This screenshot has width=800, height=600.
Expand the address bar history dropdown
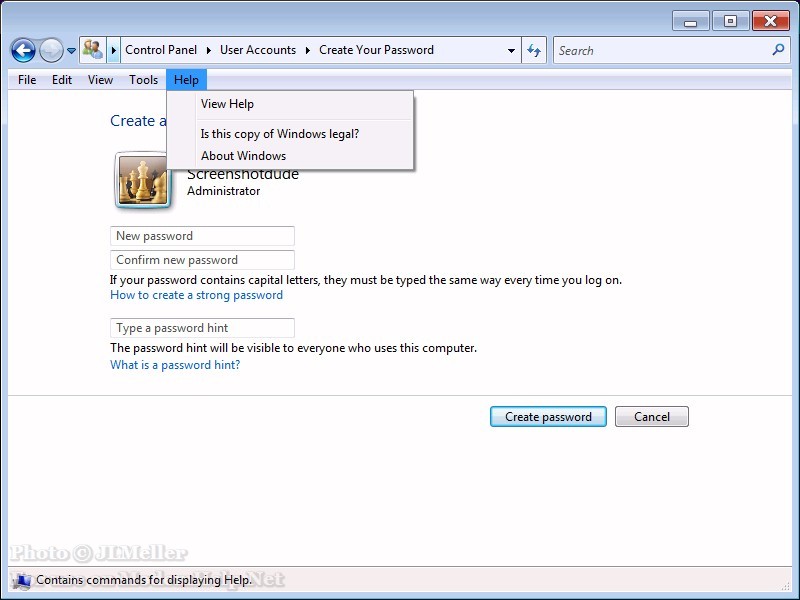tap(512, 50)
